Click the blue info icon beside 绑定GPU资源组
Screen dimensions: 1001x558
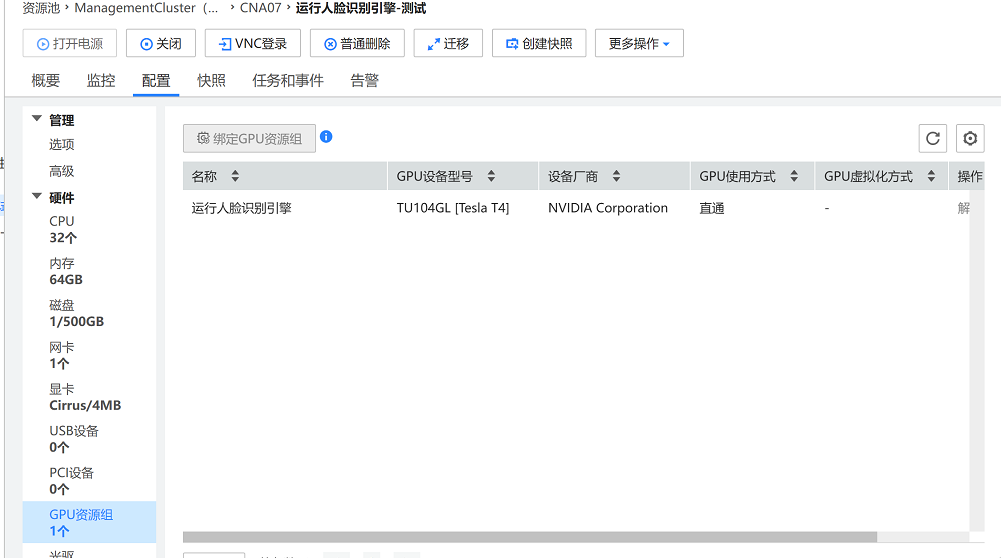[326, 137]
